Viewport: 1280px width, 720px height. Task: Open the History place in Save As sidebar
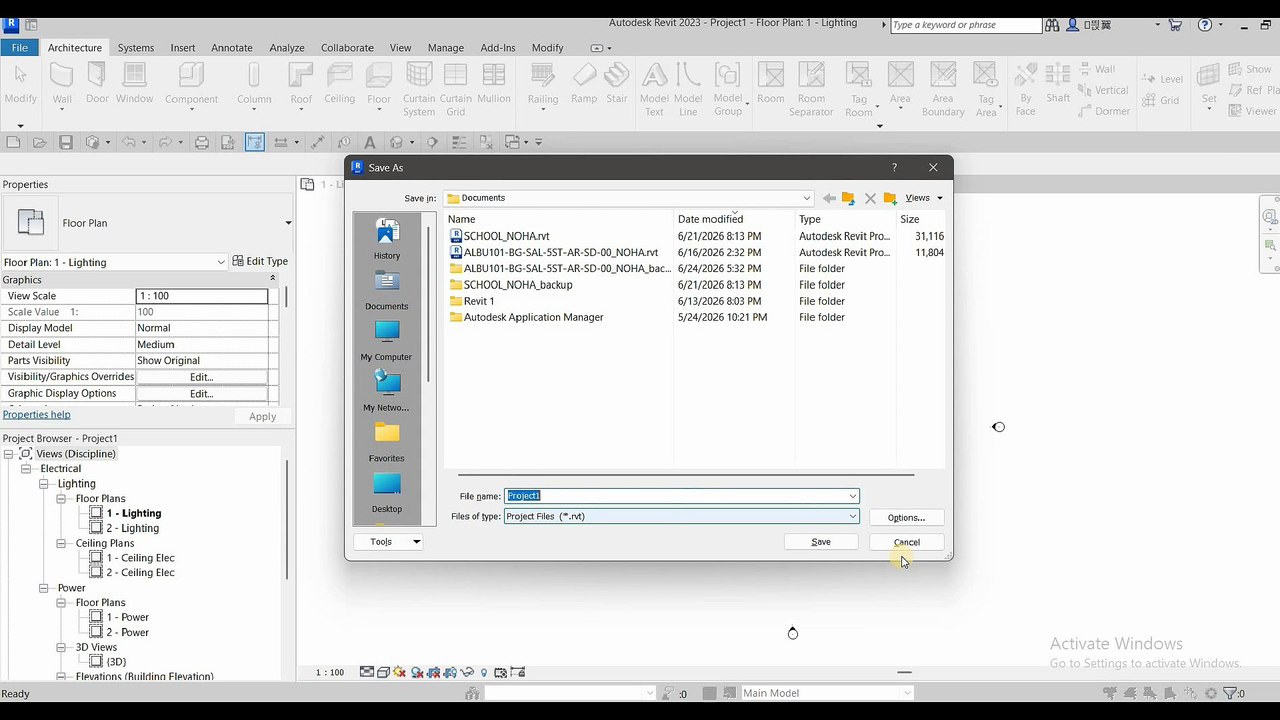coord(387,240)
